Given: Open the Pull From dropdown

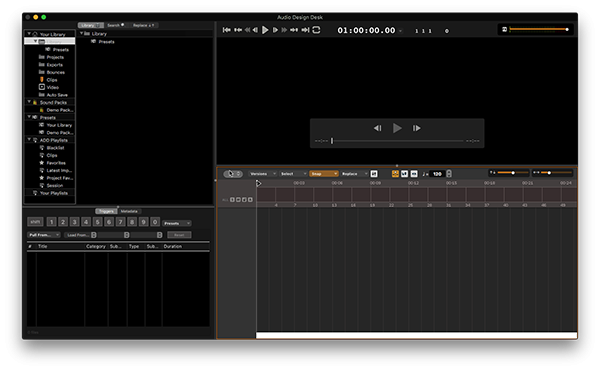Looking at the screenshot, I should pos(44,235).
